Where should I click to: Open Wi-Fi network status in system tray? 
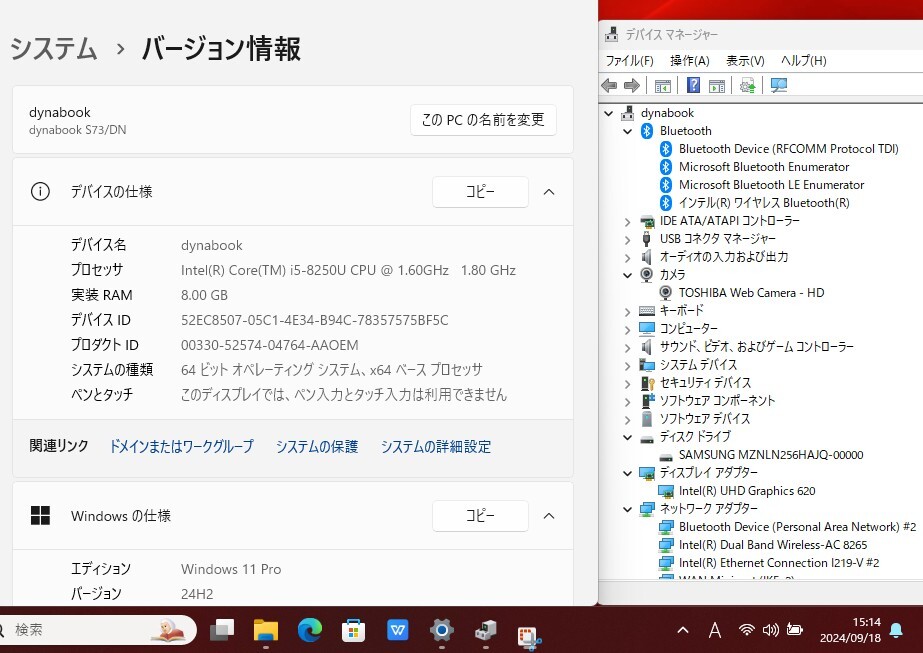[746, 631]
